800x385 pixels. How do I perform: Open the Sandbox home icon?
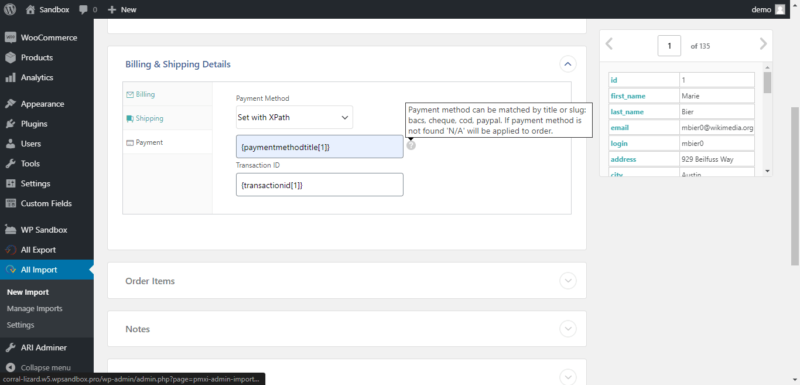click(31, 9)
